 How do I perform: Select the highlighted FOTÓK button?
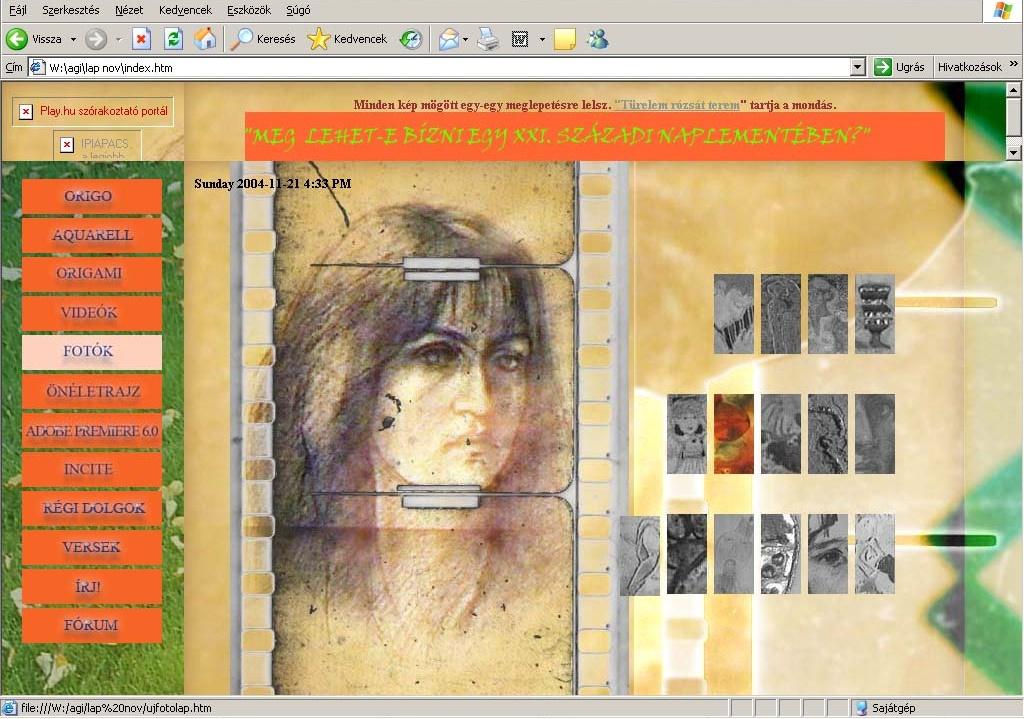(92, 352)
